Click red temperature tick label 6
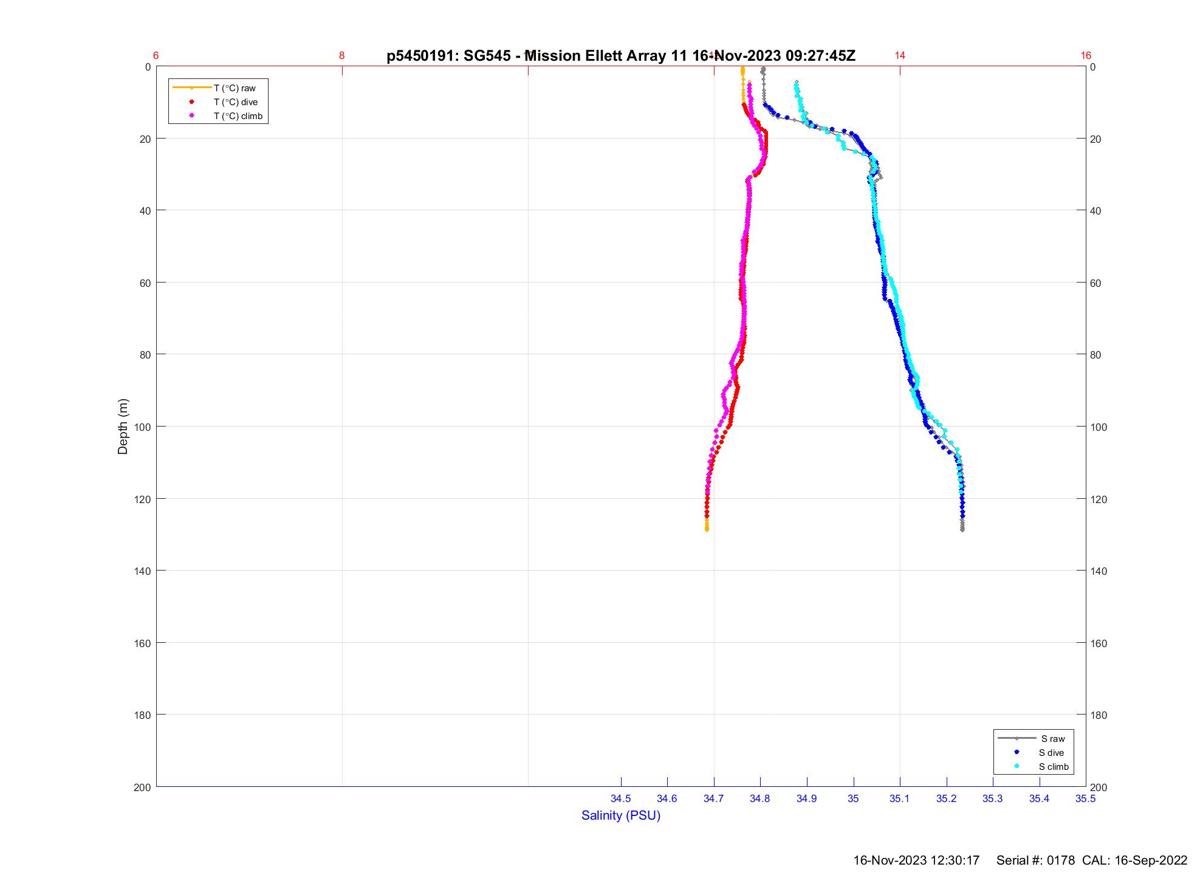Screen dimensions: 1200x885 point(156,56)
